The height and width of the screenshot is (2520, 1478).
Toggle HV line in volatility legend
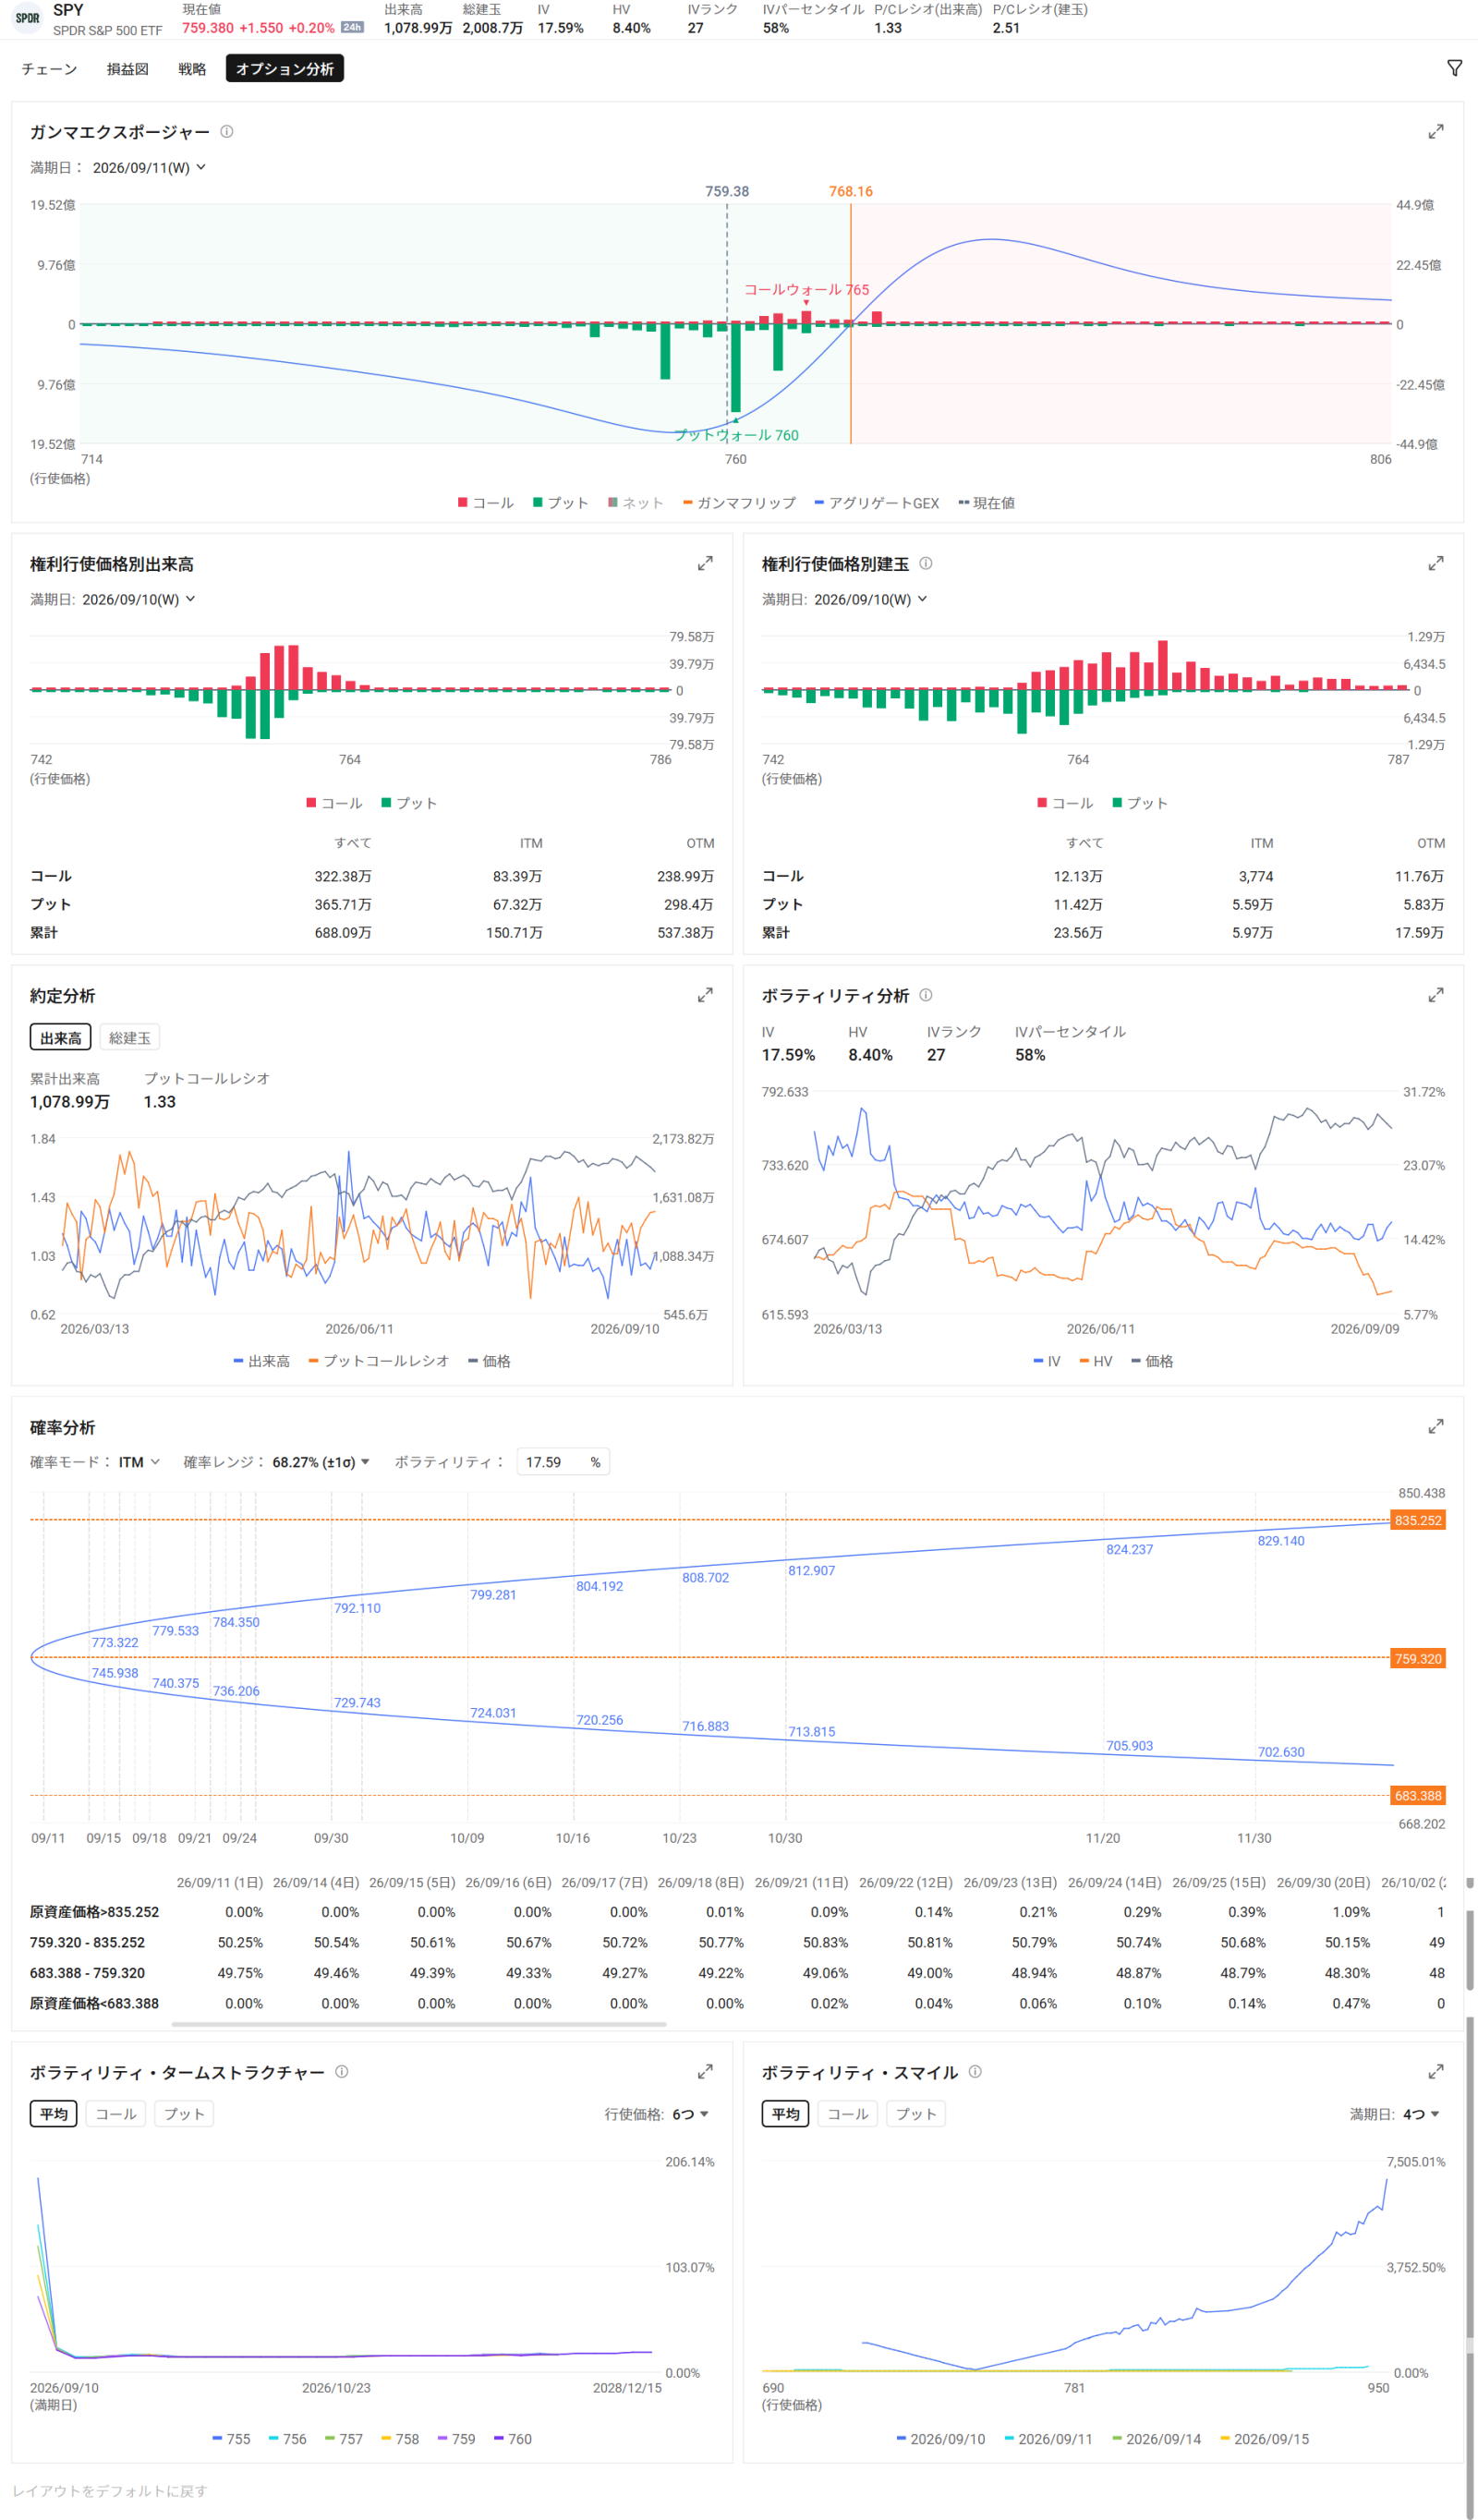(1096, 1362)
